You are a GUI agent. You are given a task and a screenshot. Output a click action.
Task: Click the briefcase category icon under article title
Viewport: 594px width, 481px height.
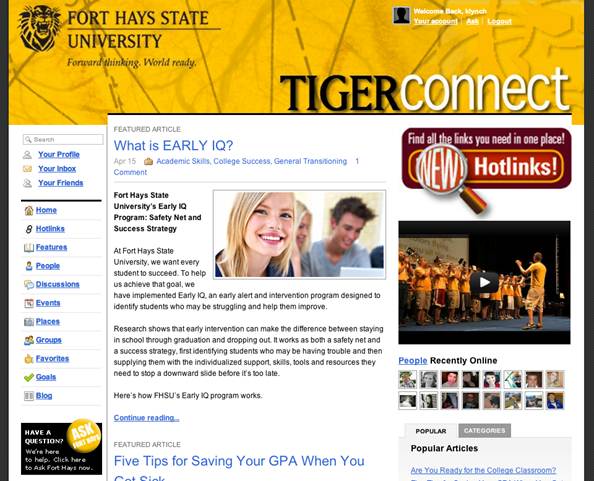148,162
